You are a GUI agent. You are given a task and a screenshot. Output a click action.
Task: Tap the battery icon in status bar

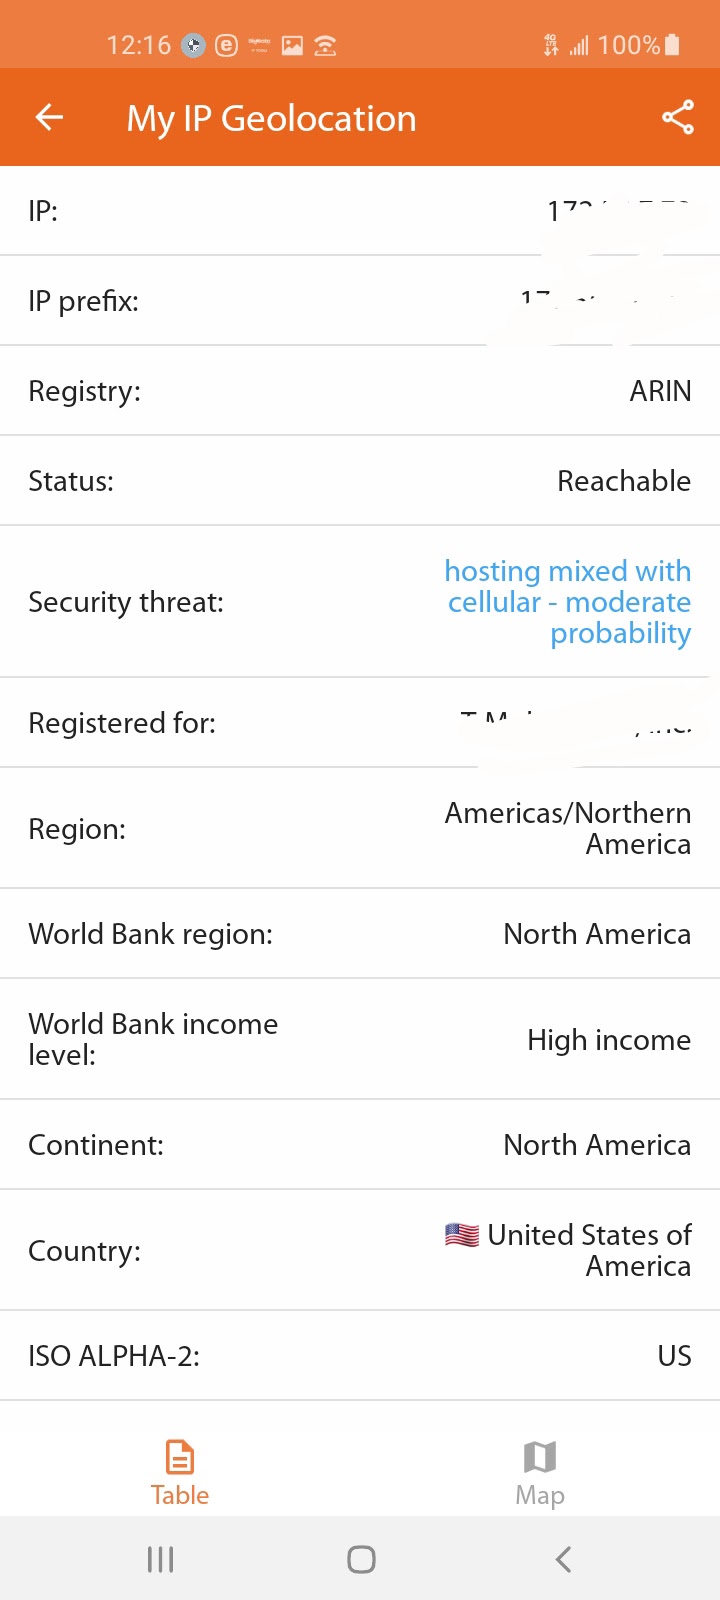(672, 44)
